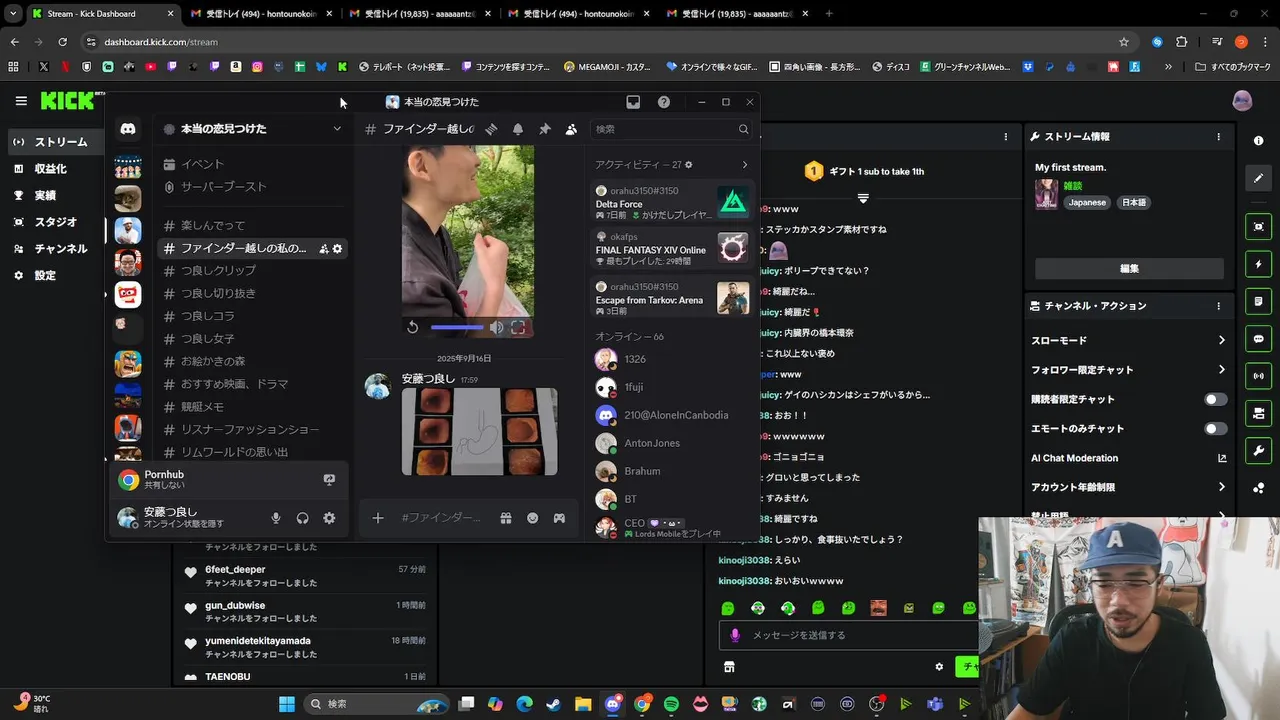Open the Kick hamburger menu
Screen dimensions: 1280x720
coord(21,101)
